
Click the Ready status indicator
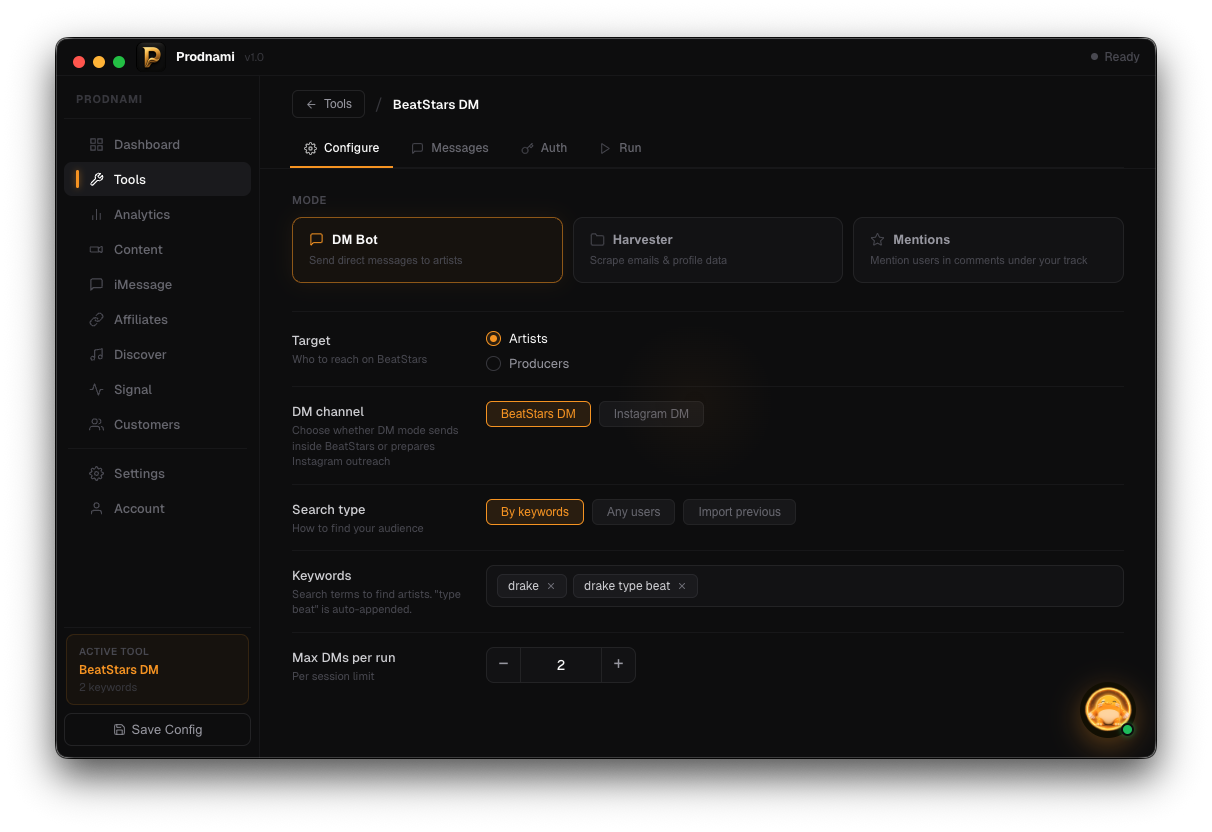point(1115,57)
